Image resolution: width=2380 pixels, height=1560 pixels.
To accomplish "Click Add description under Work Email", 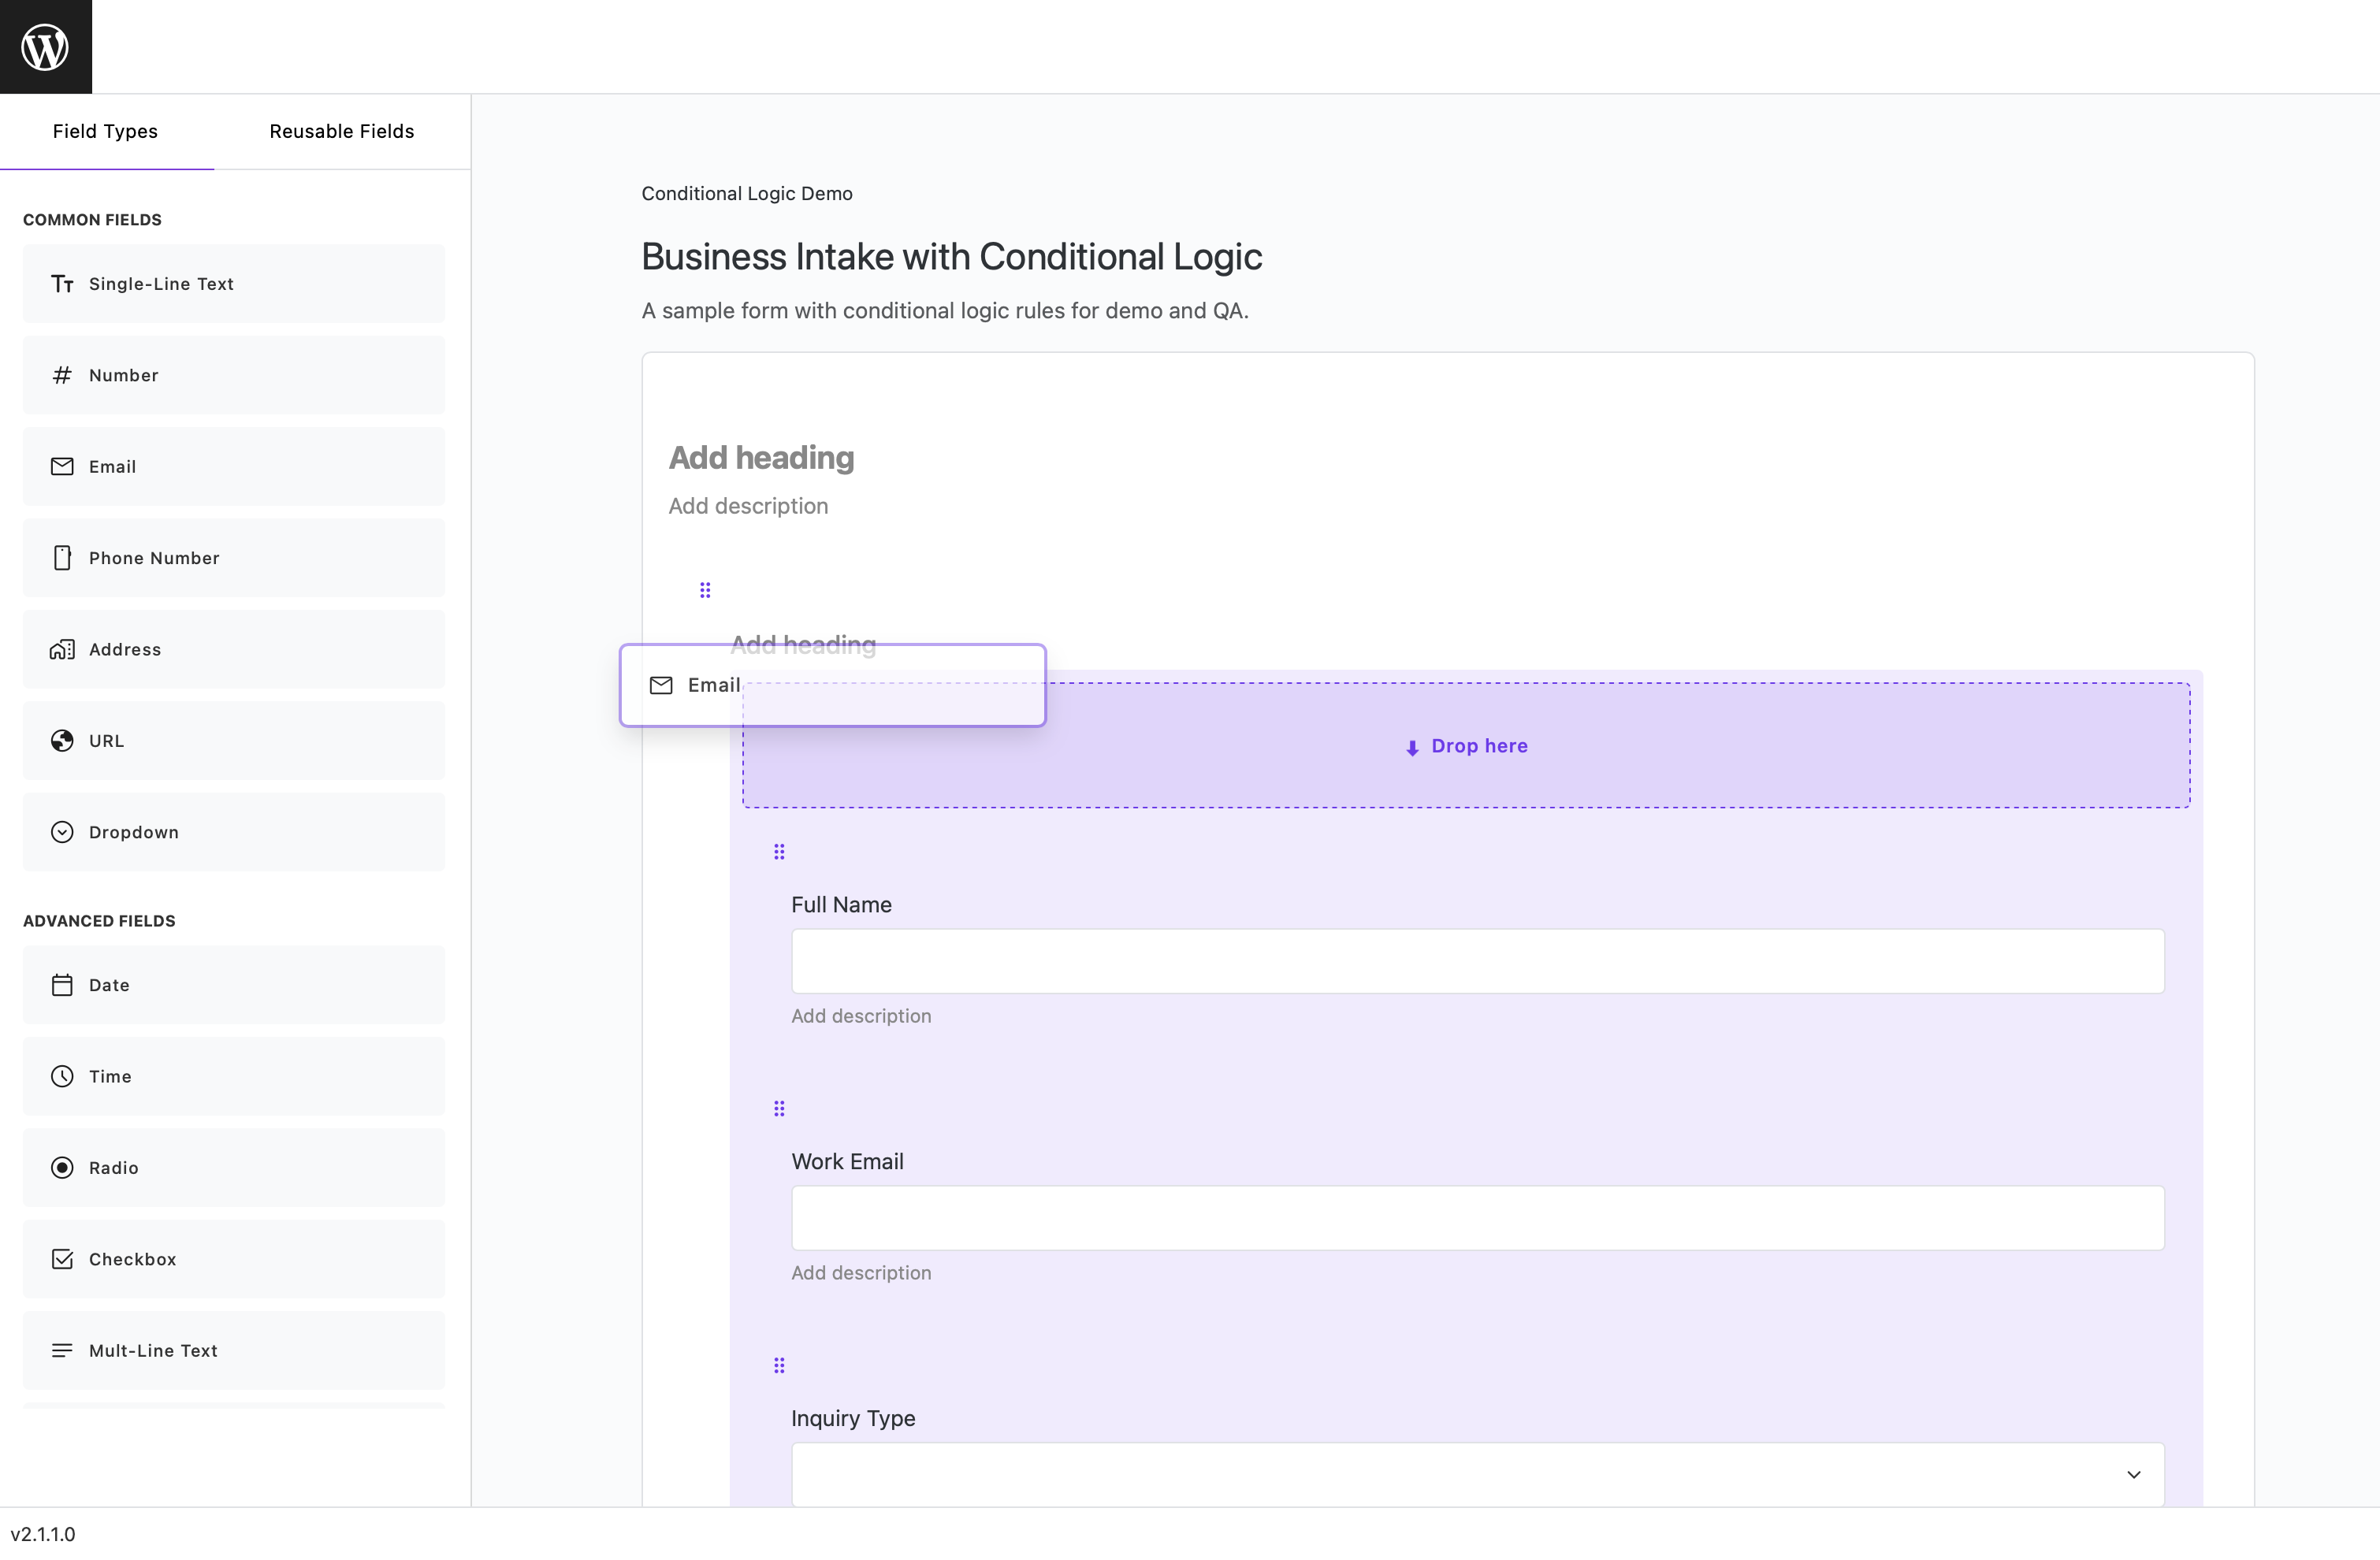I will pyautogui.click(x=862, y=1272).
